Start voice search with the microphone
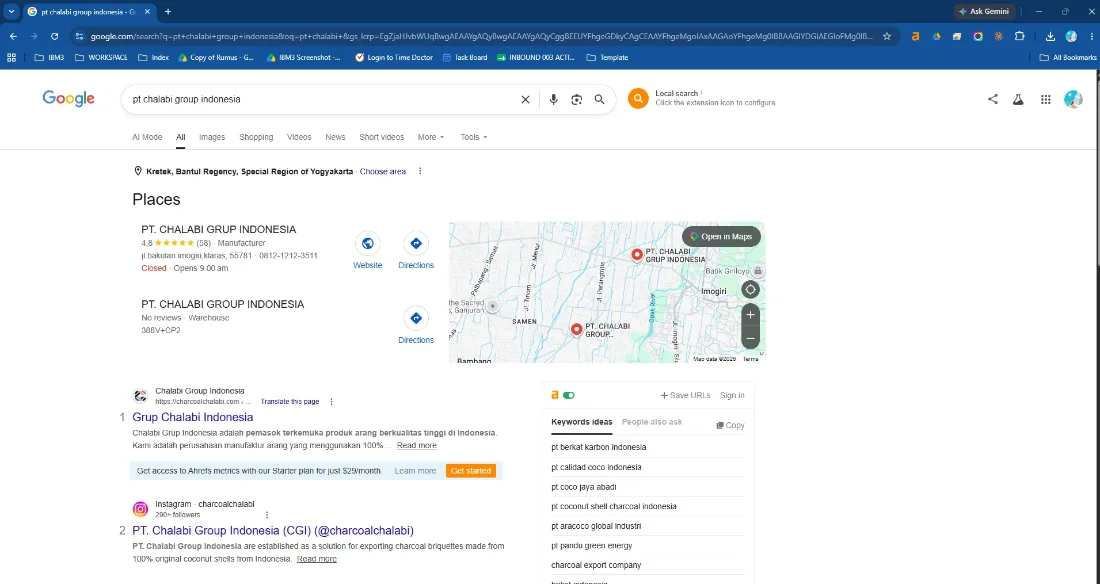 (x=554, y=100)
